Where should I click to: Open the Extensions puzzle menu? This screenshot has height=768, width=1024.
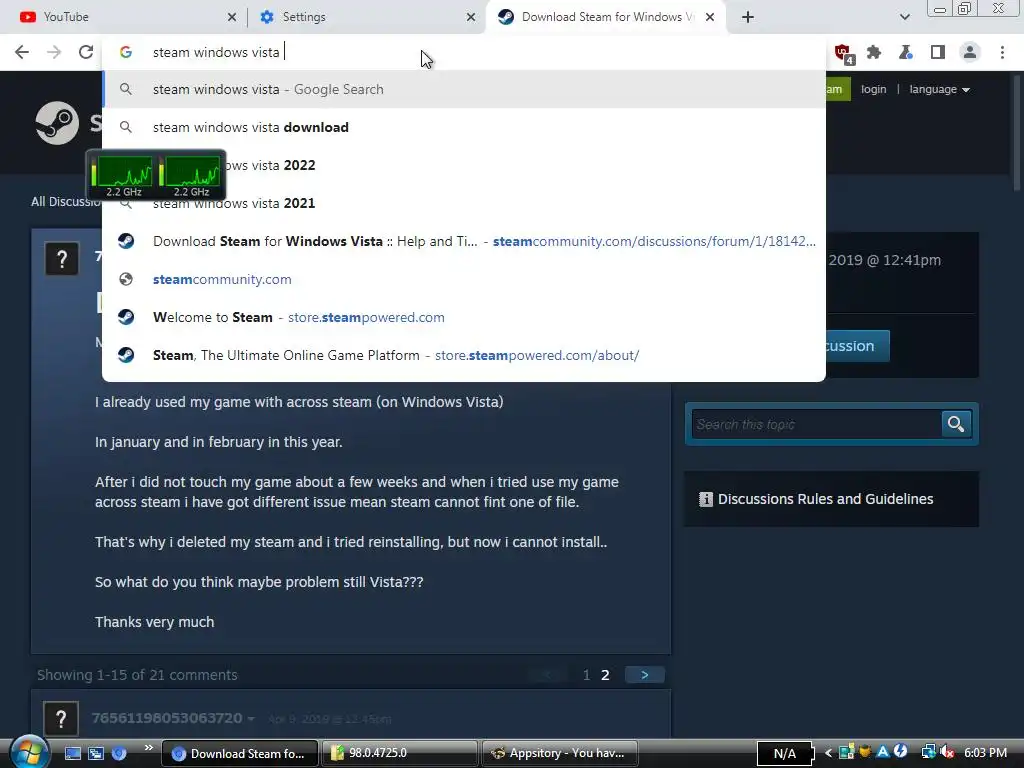[874, 52]
